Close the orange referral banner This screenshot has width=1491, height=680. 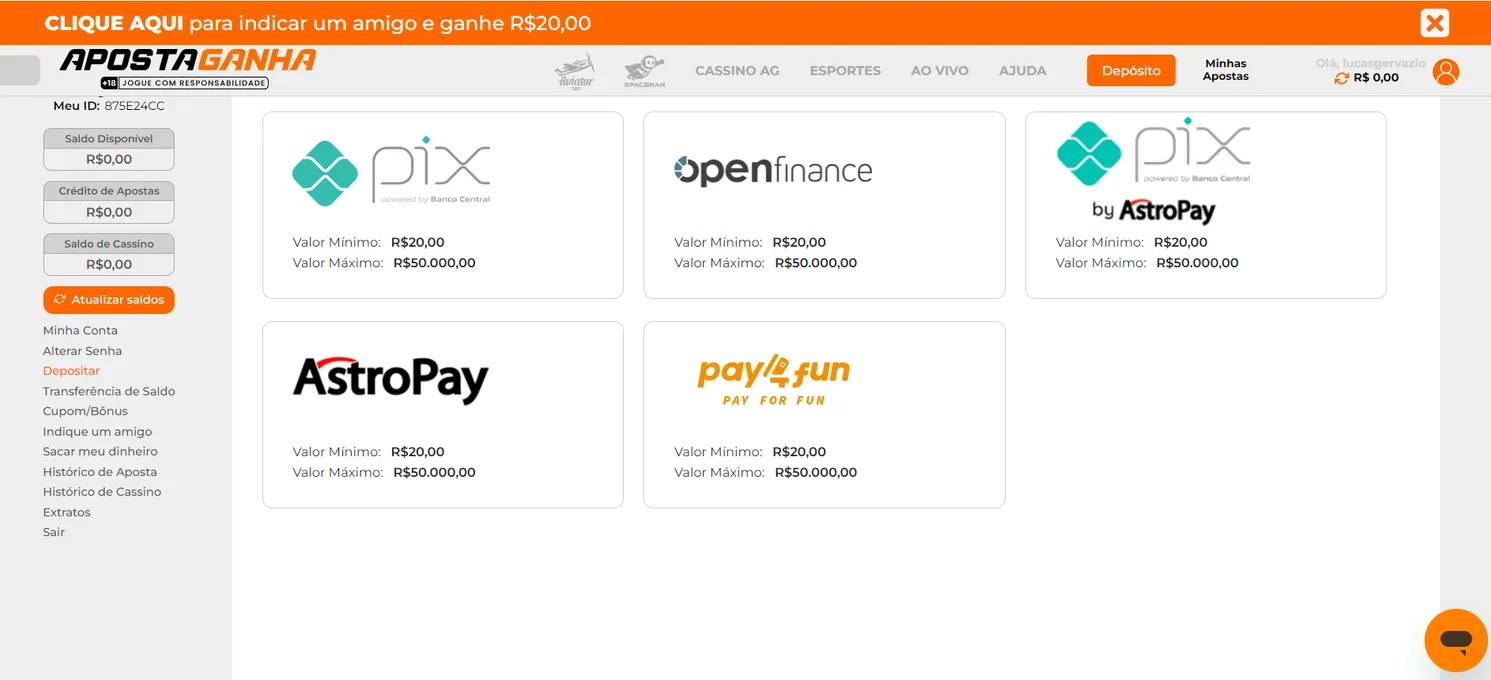point(1434,22)
